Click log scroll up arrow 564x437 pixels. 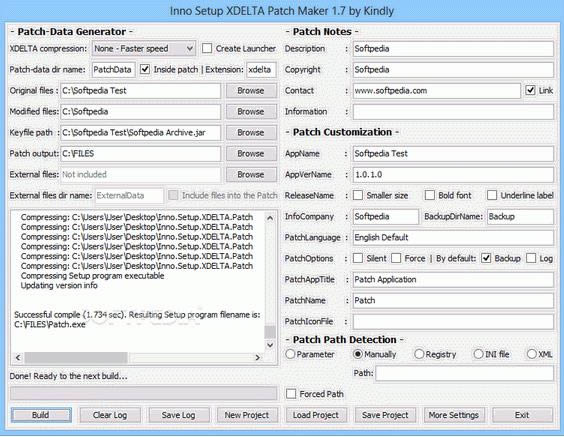coord(270,218)
